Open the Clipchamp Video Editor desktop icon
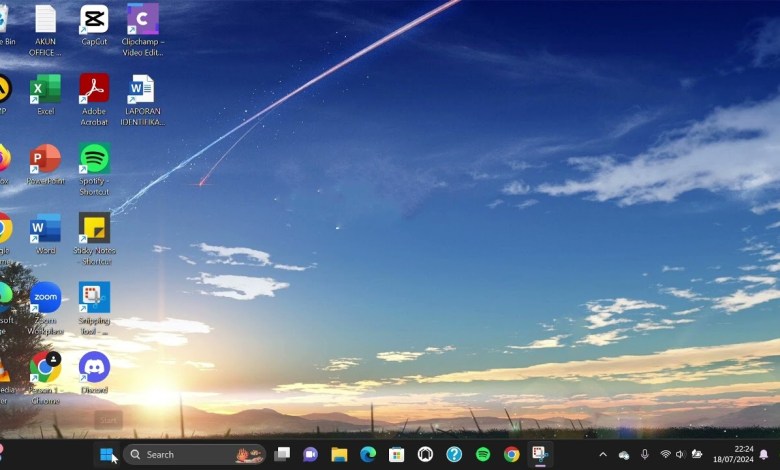Screen dimensions: 780x470 click(143, 30)
